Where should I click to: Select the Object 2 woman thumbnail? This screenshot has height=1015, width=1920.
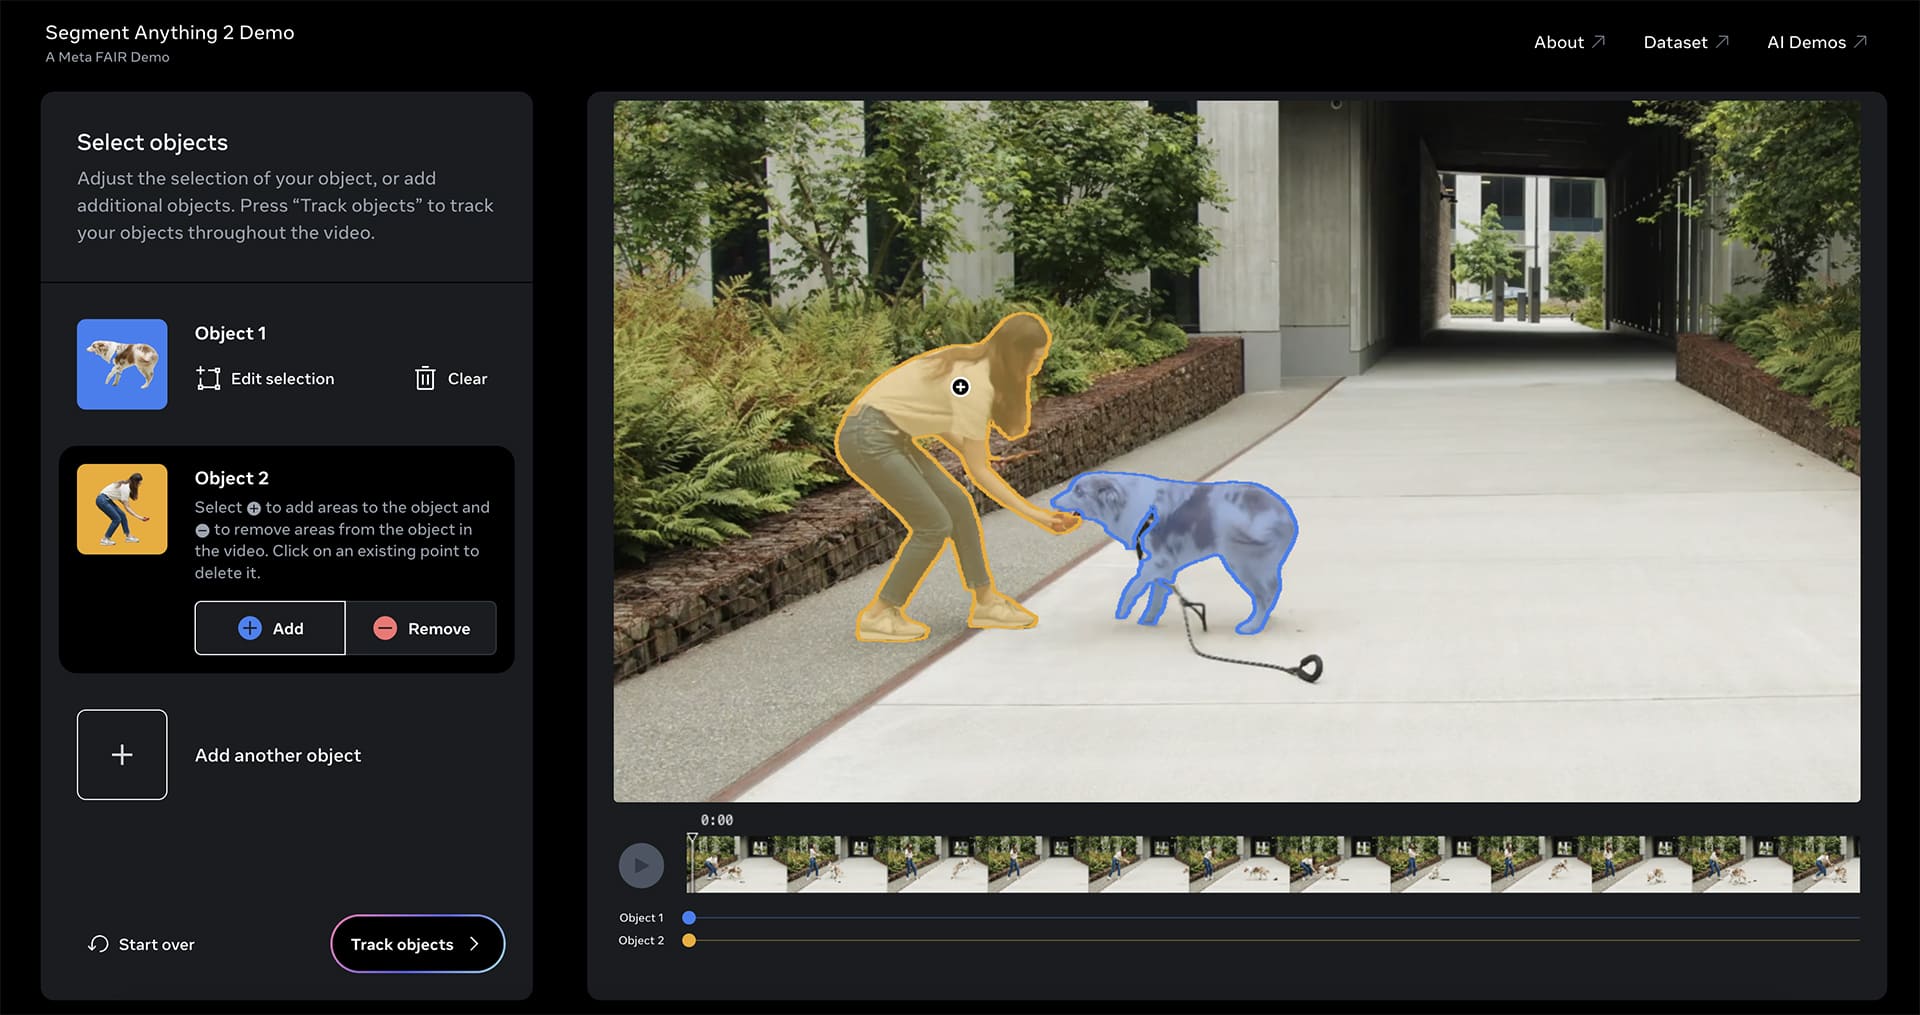[122, 509]
